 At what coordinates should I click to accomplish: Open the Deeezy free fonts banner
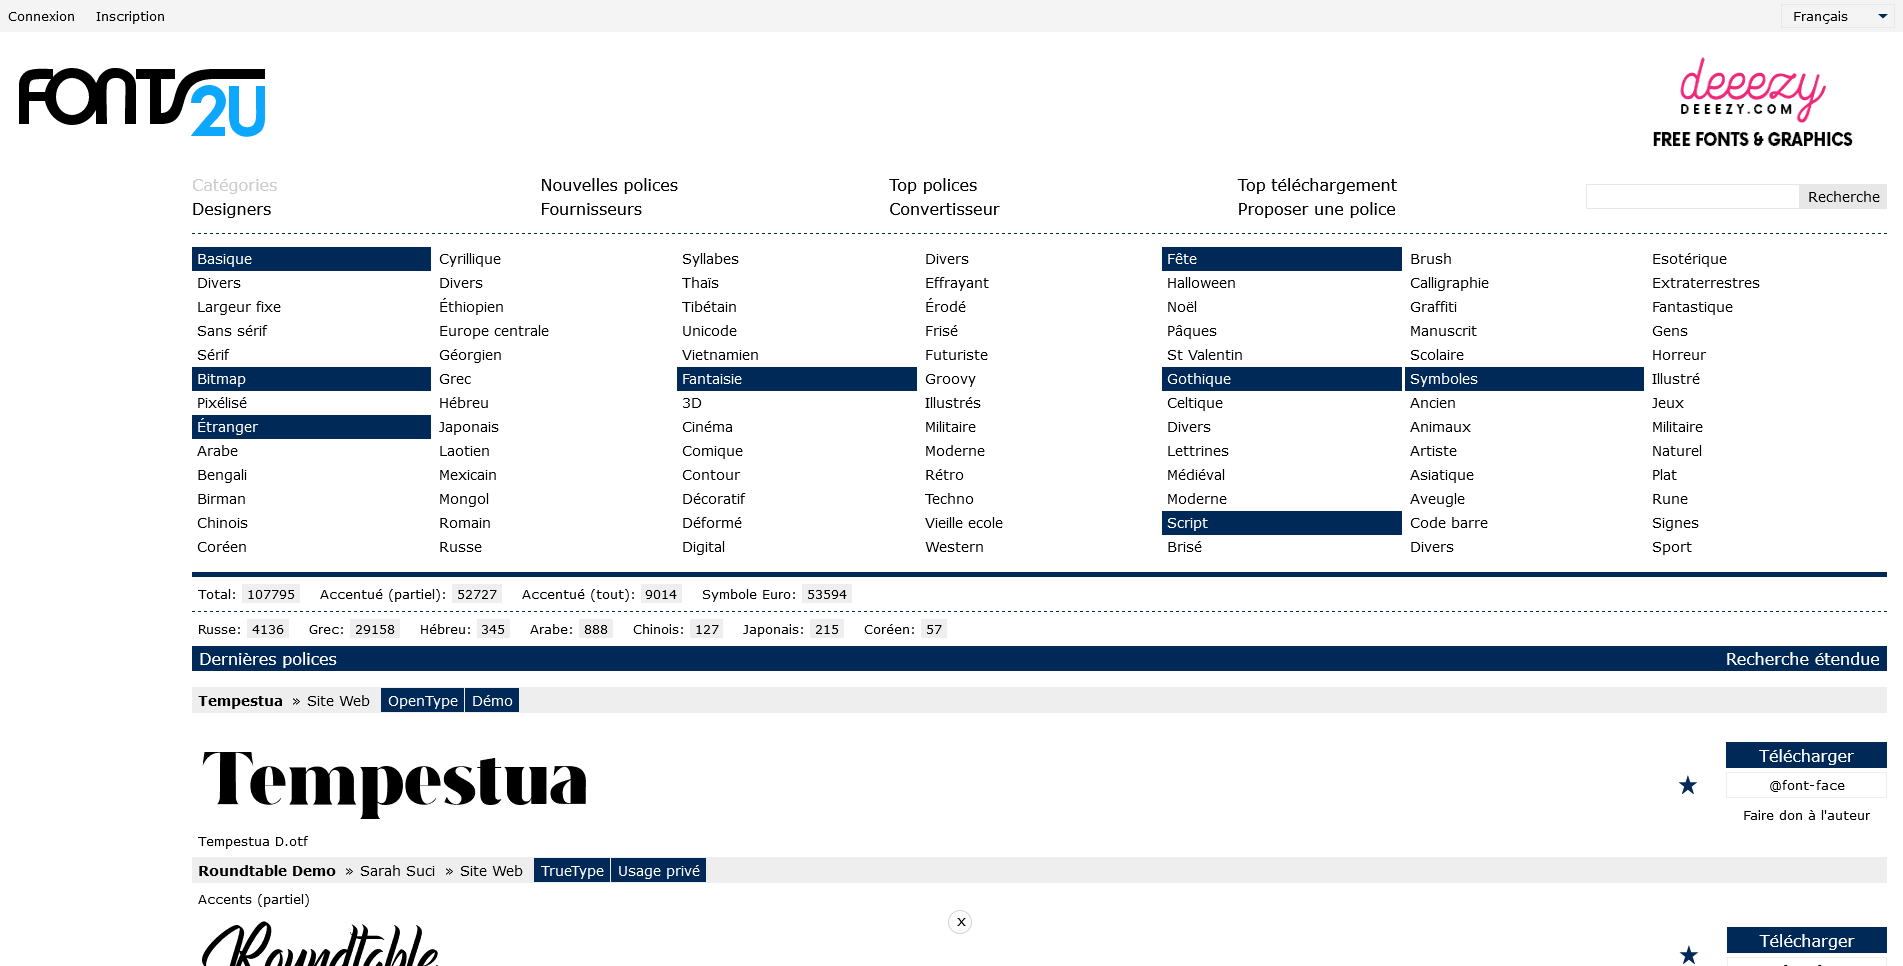pos(1752,103)
